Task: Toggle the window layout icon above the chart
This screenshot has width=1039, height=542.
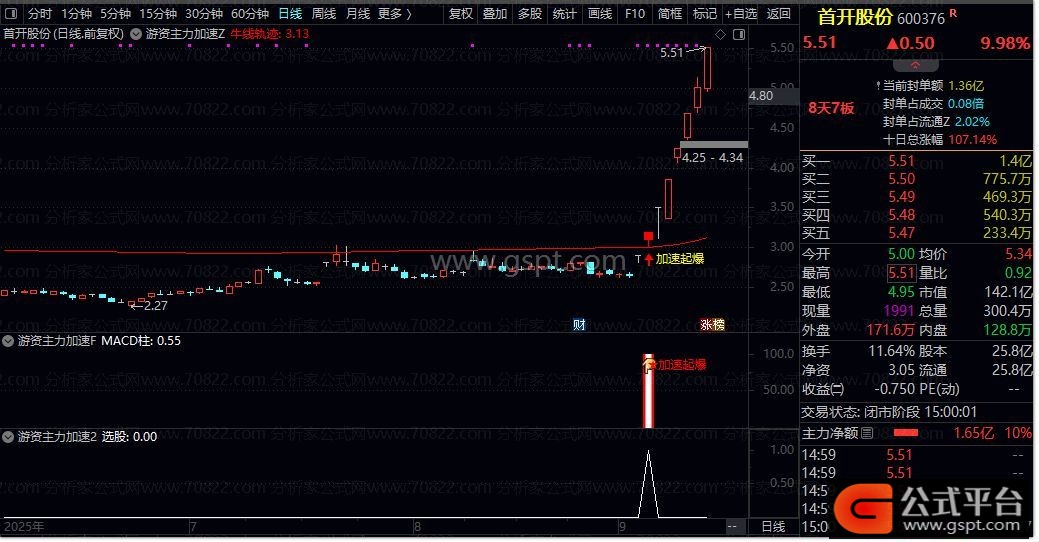Action: [739, 34]
